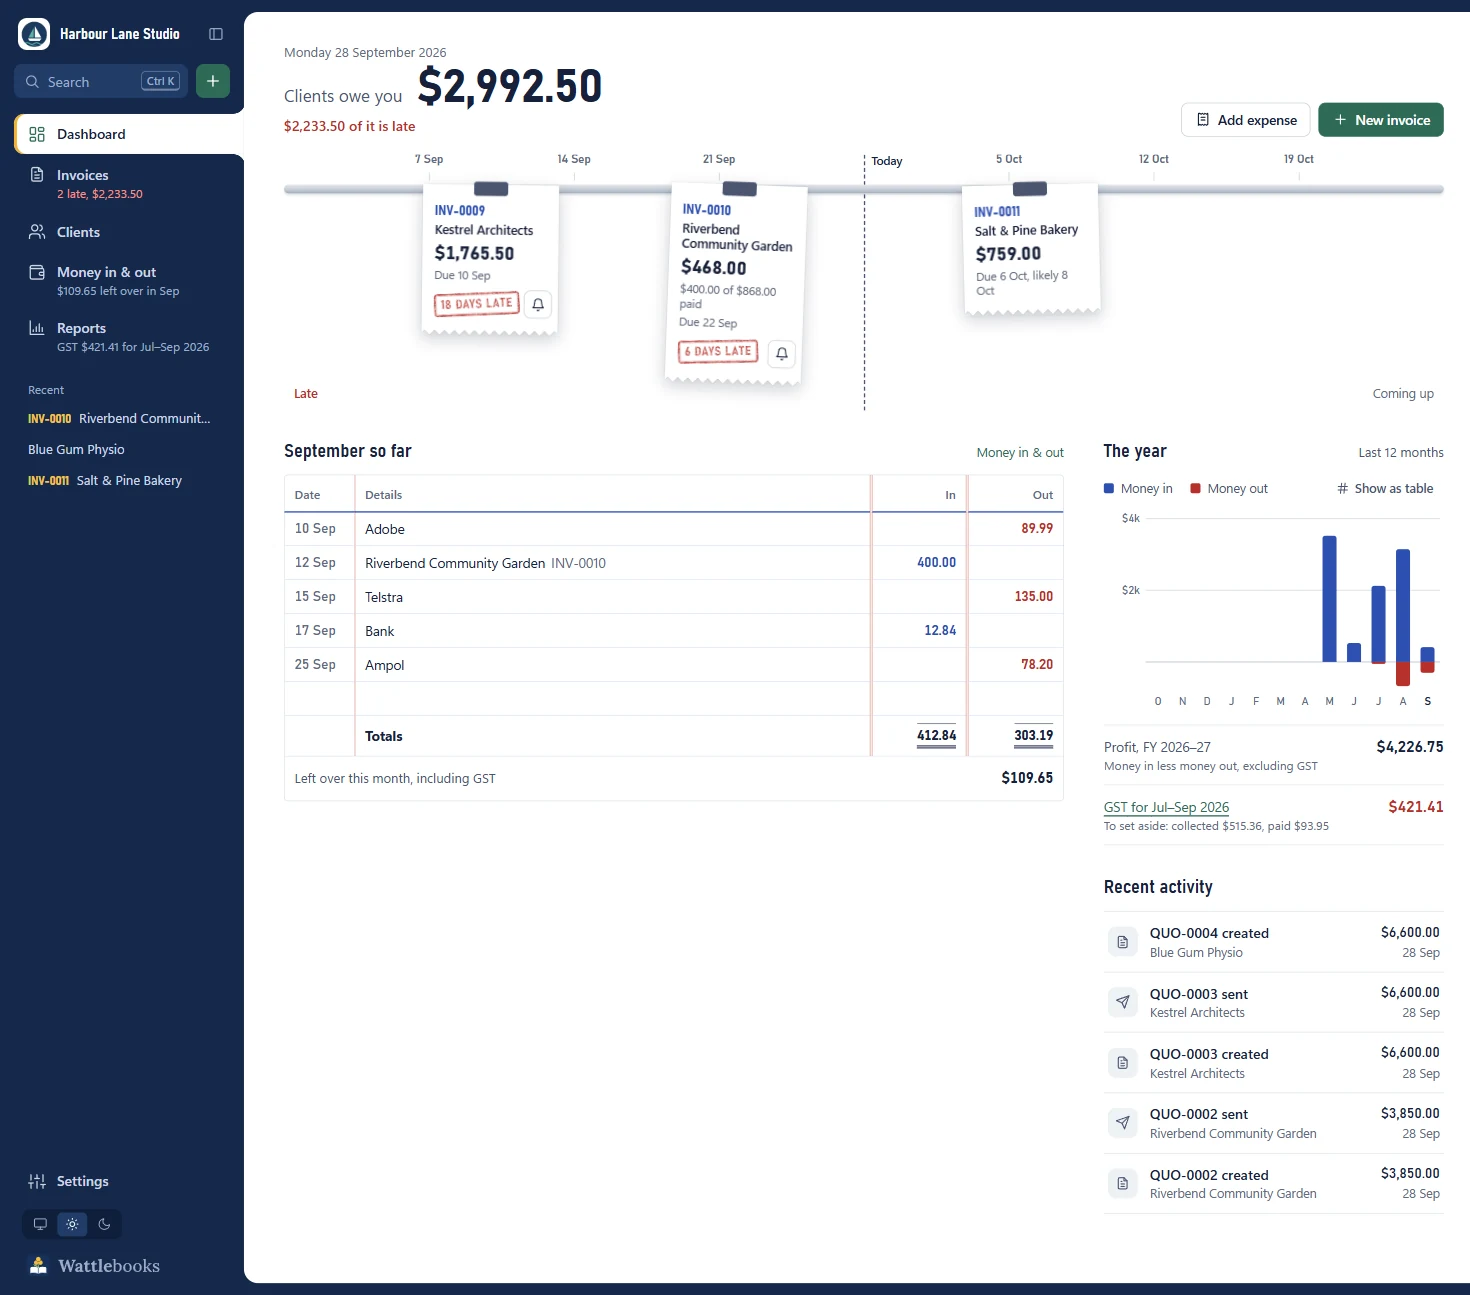Switch to light theme with sun icon
Image resolution: width=1470 pixels, height=1295 pixels.
72,1224
